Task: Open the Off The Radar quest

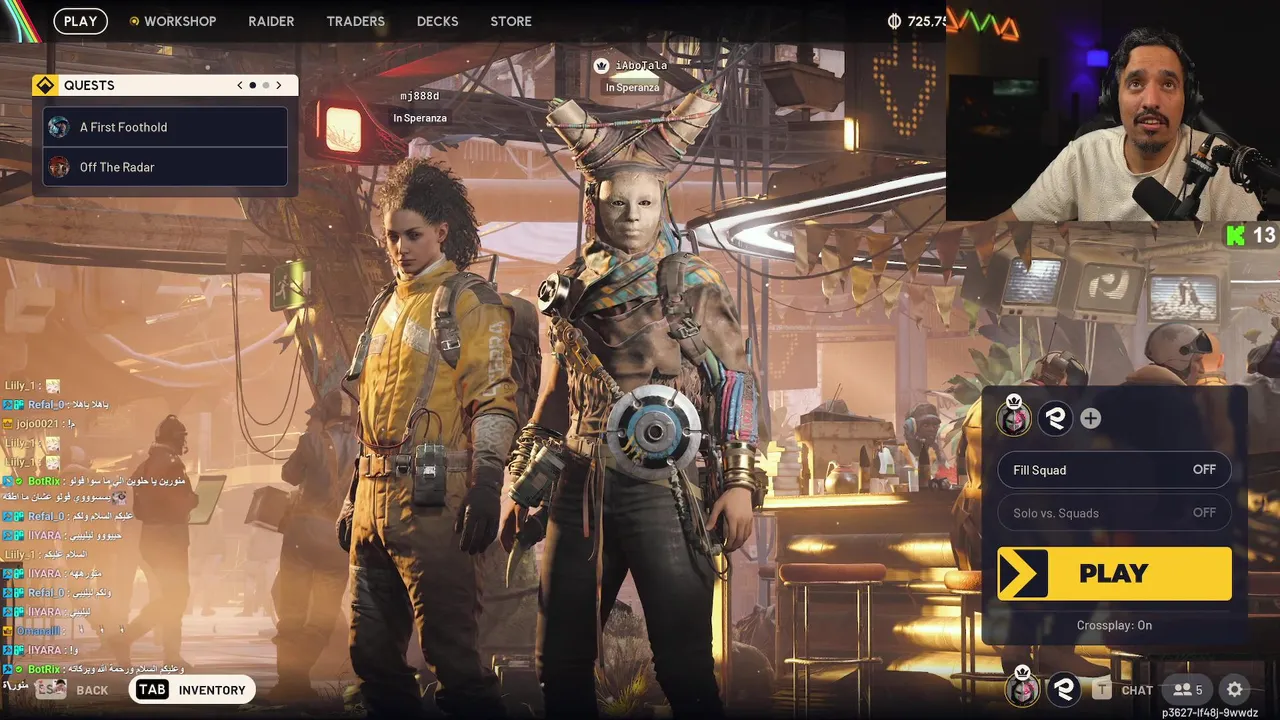Action: [x=165, y=167]
